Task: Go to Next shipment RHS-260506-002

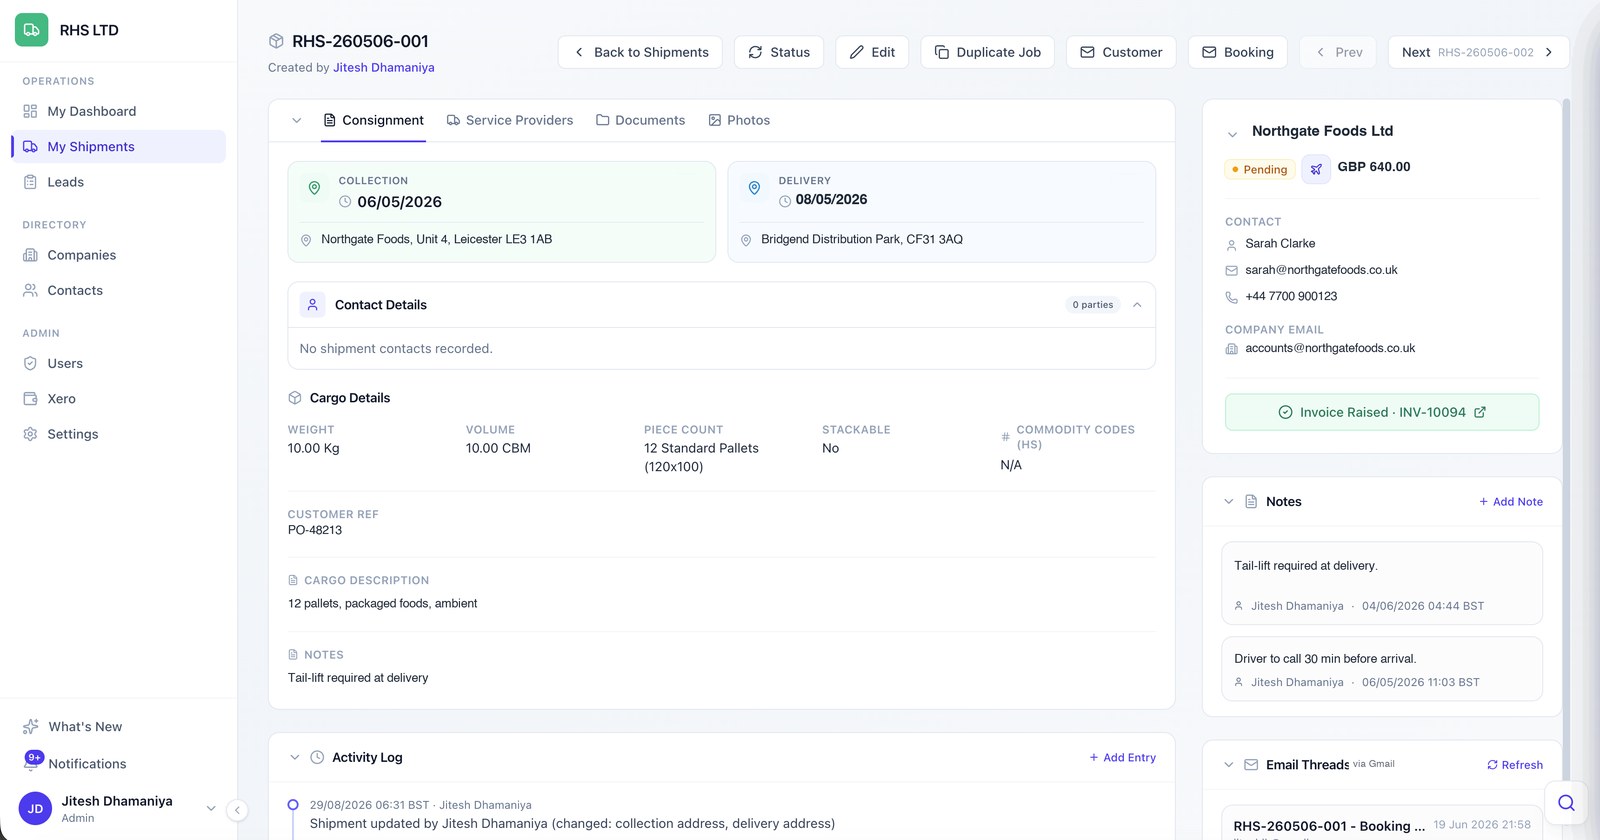Action: coord(1478,52)
